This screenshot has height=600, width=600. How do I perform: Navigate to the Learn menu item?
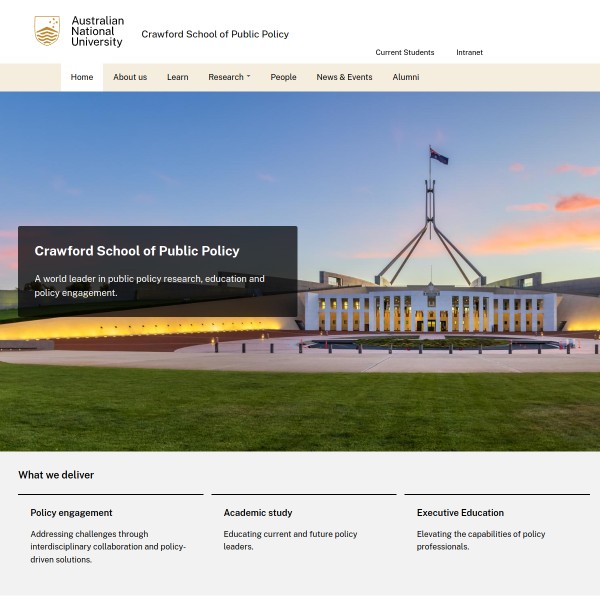pyautogui.click(x=177, y=77)
